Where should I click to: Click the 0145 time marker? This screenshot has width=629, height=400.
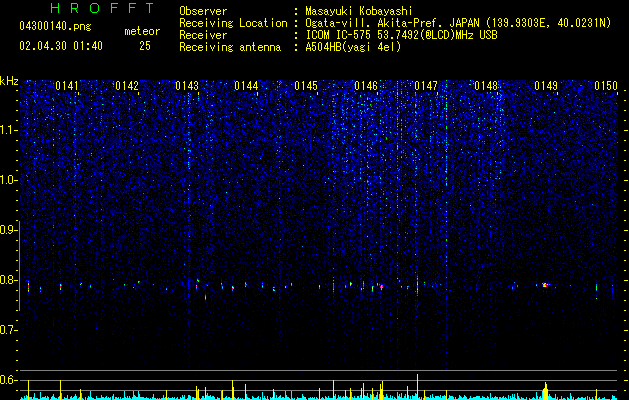pyautogui.click(x=306, y=86)
